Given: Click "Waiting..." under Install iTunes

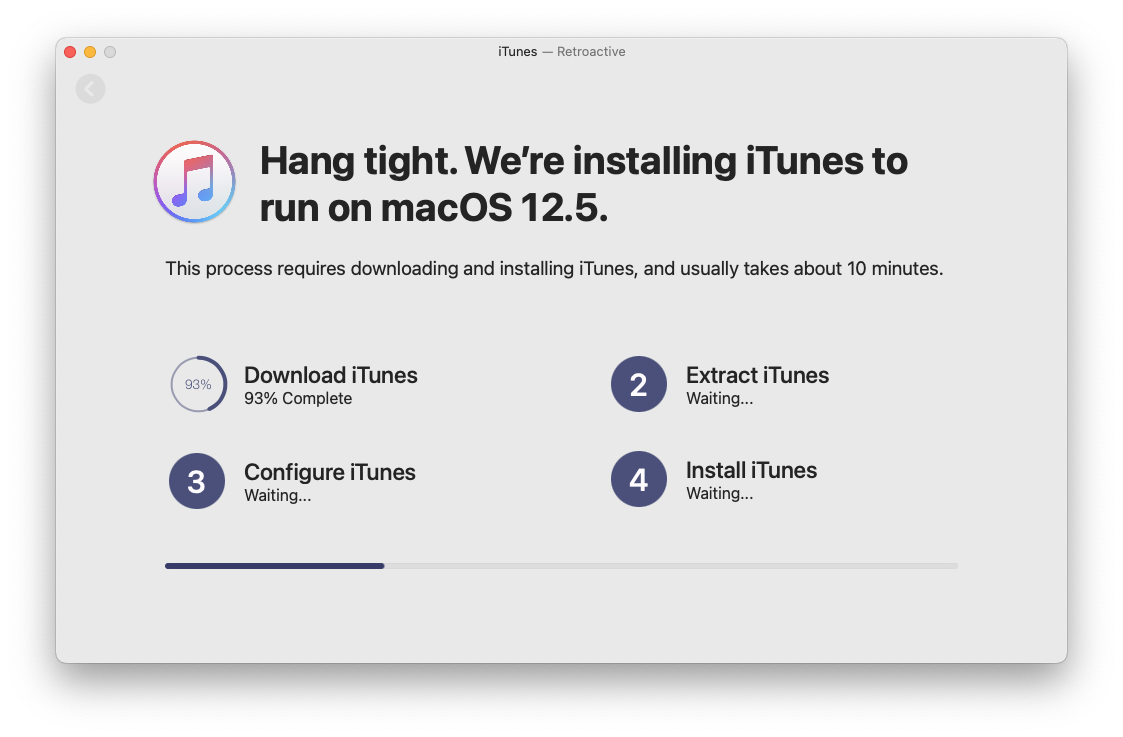Looking at the screenshot, I should pos(720,493).
